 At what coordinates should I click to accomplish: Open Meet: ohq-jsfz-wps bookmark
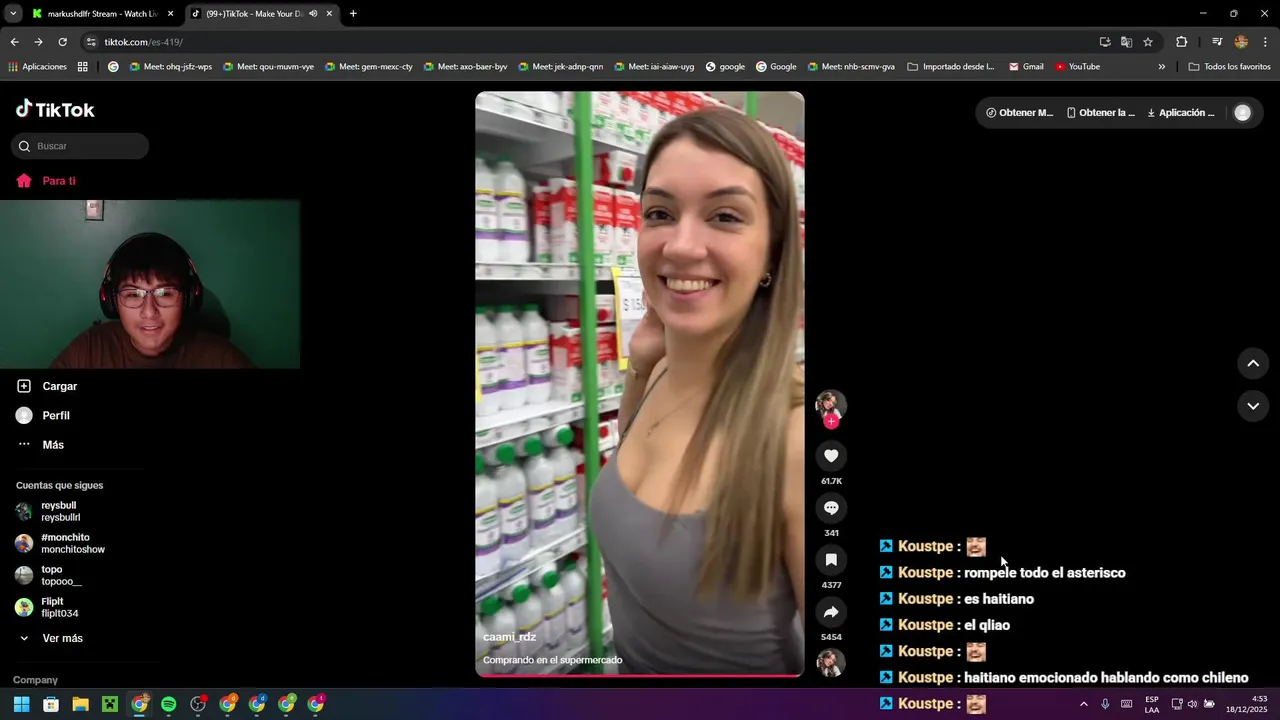169,67
